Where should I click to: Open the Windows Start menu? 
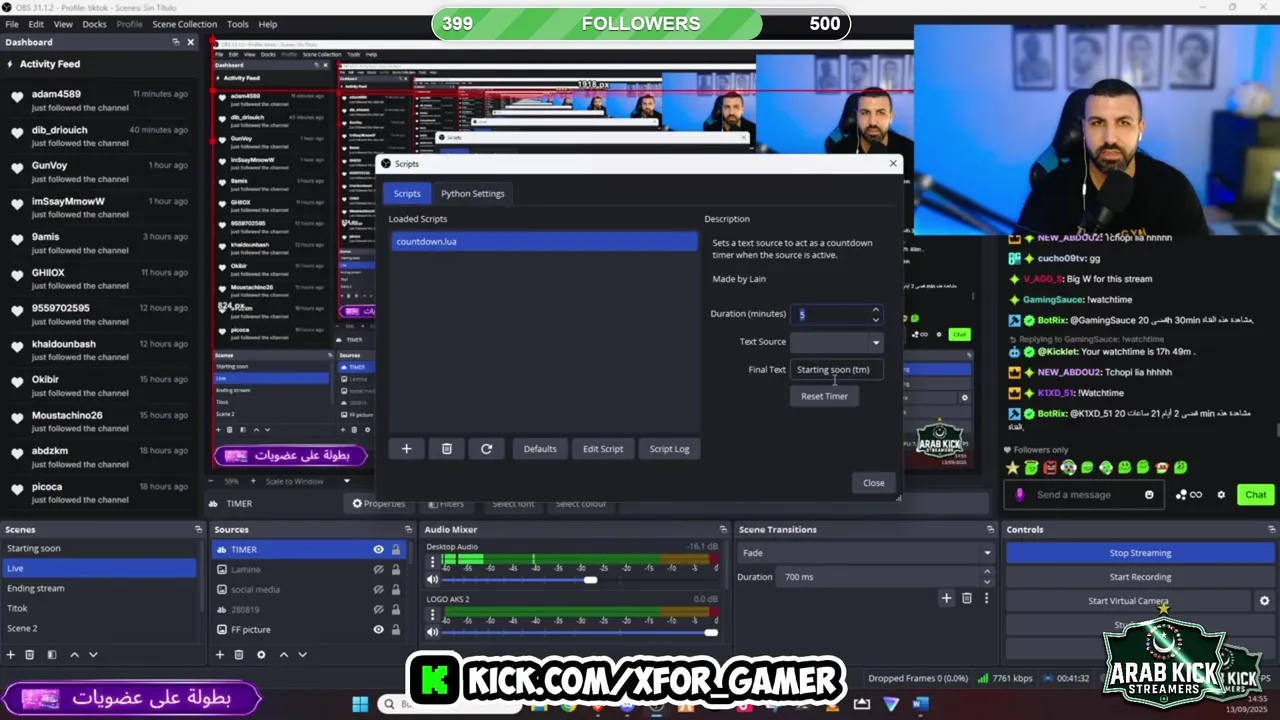360,704
